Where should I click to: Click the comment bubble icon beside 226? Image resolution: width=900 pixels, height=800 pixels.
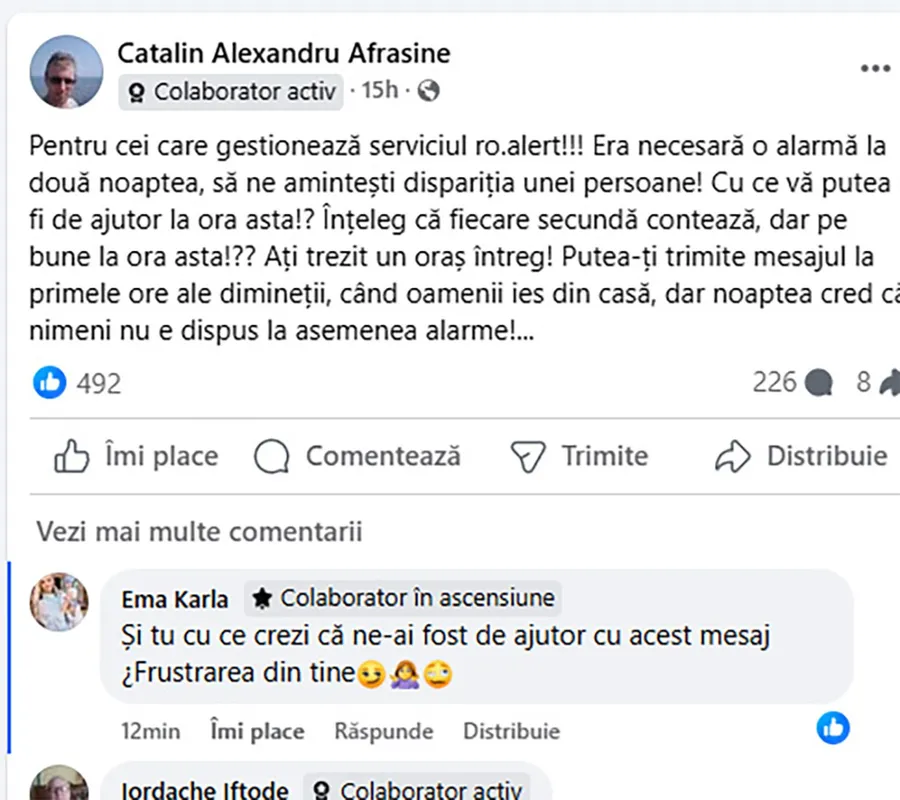[819, 382]
